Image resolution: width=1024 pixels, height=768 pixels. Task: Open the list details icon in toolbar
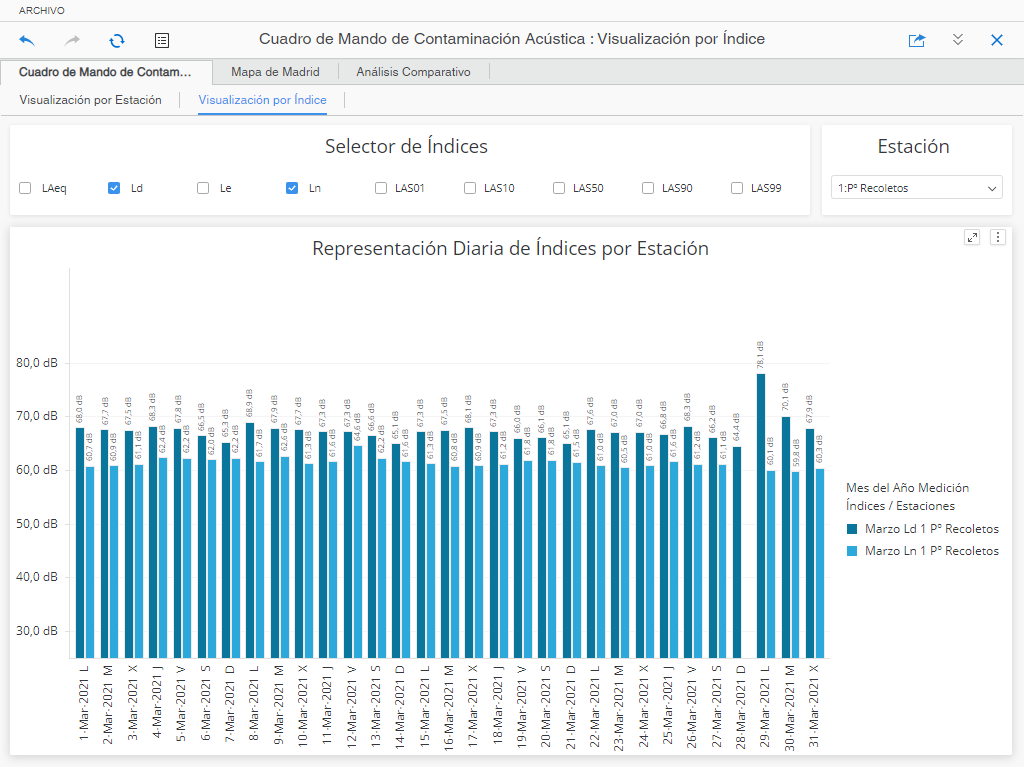coord(162,41)
